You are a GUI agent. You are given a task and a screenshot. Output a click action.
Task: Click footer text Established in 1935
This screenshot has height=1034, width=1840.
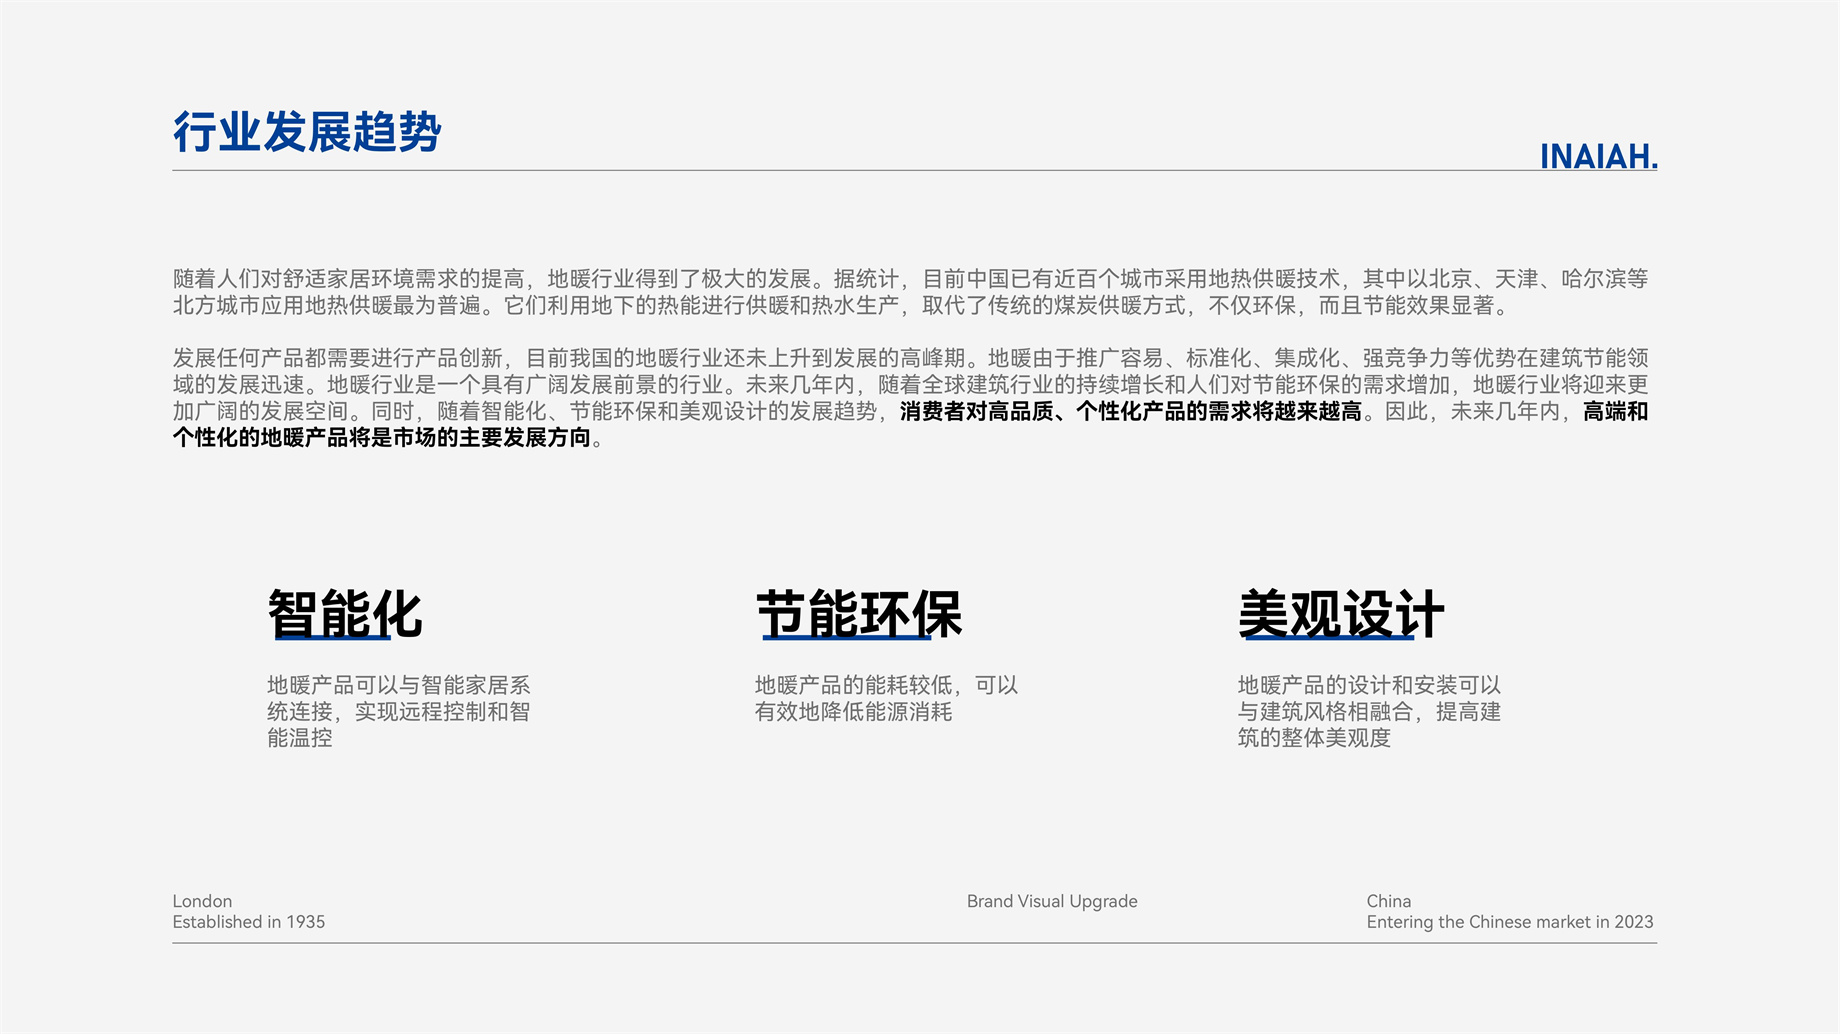coord(249,922)
